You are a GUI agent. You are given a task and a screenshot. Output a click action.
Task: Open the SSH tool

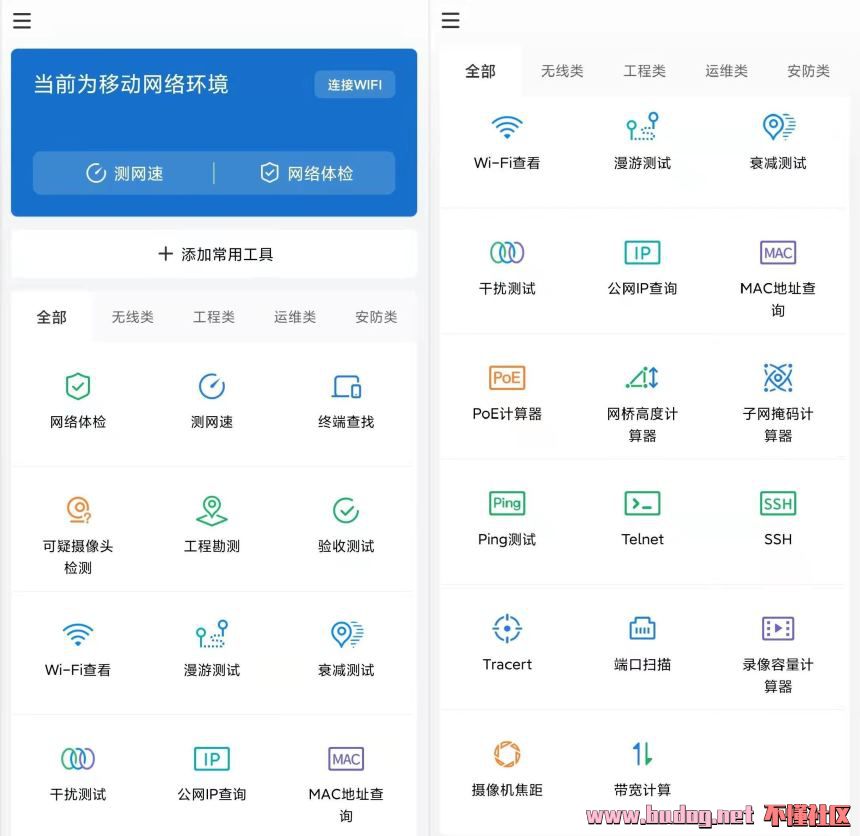(777, 518)
